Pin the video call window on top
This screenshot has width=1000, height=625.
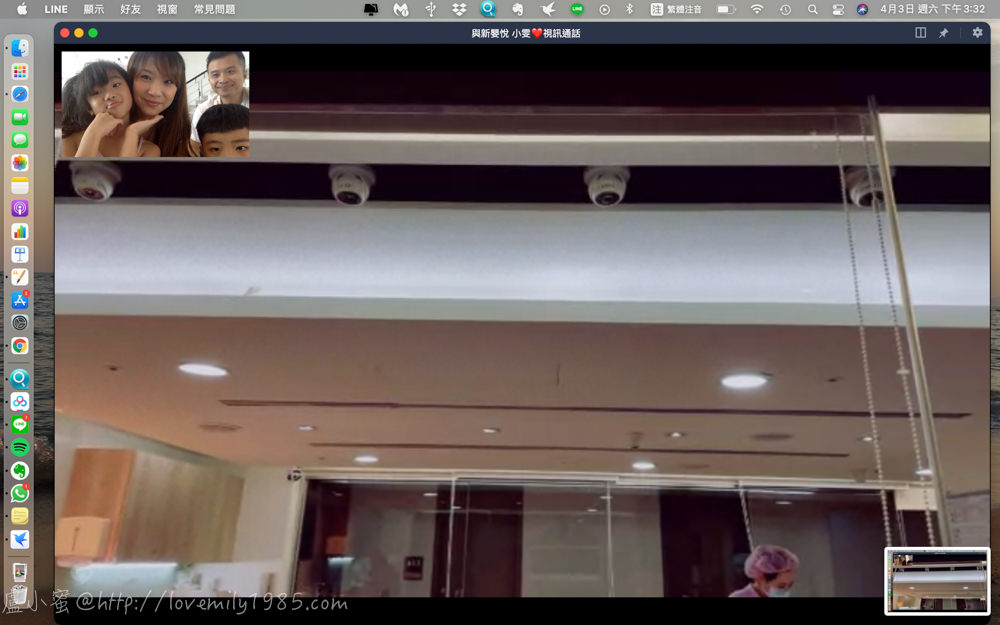pos(943,33)
